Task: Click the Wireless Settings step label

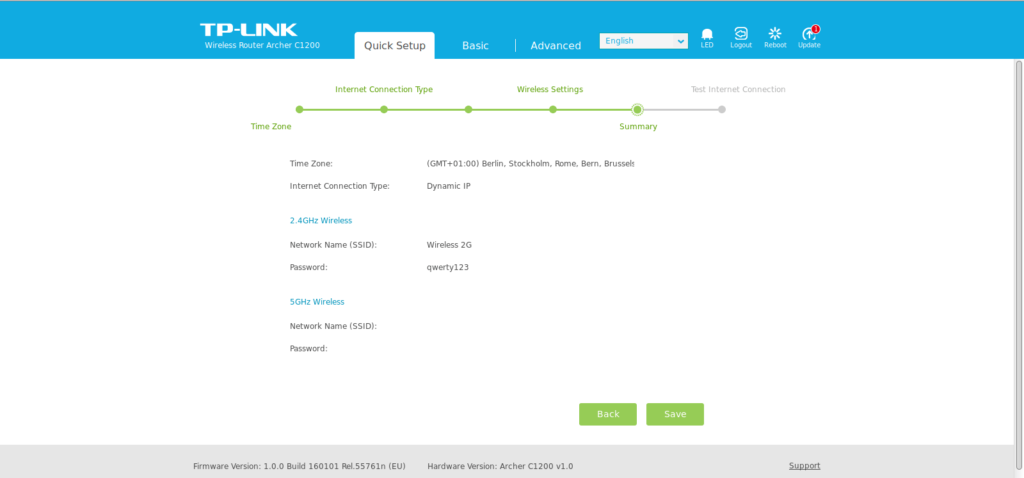Action: [x=549, y=89]
